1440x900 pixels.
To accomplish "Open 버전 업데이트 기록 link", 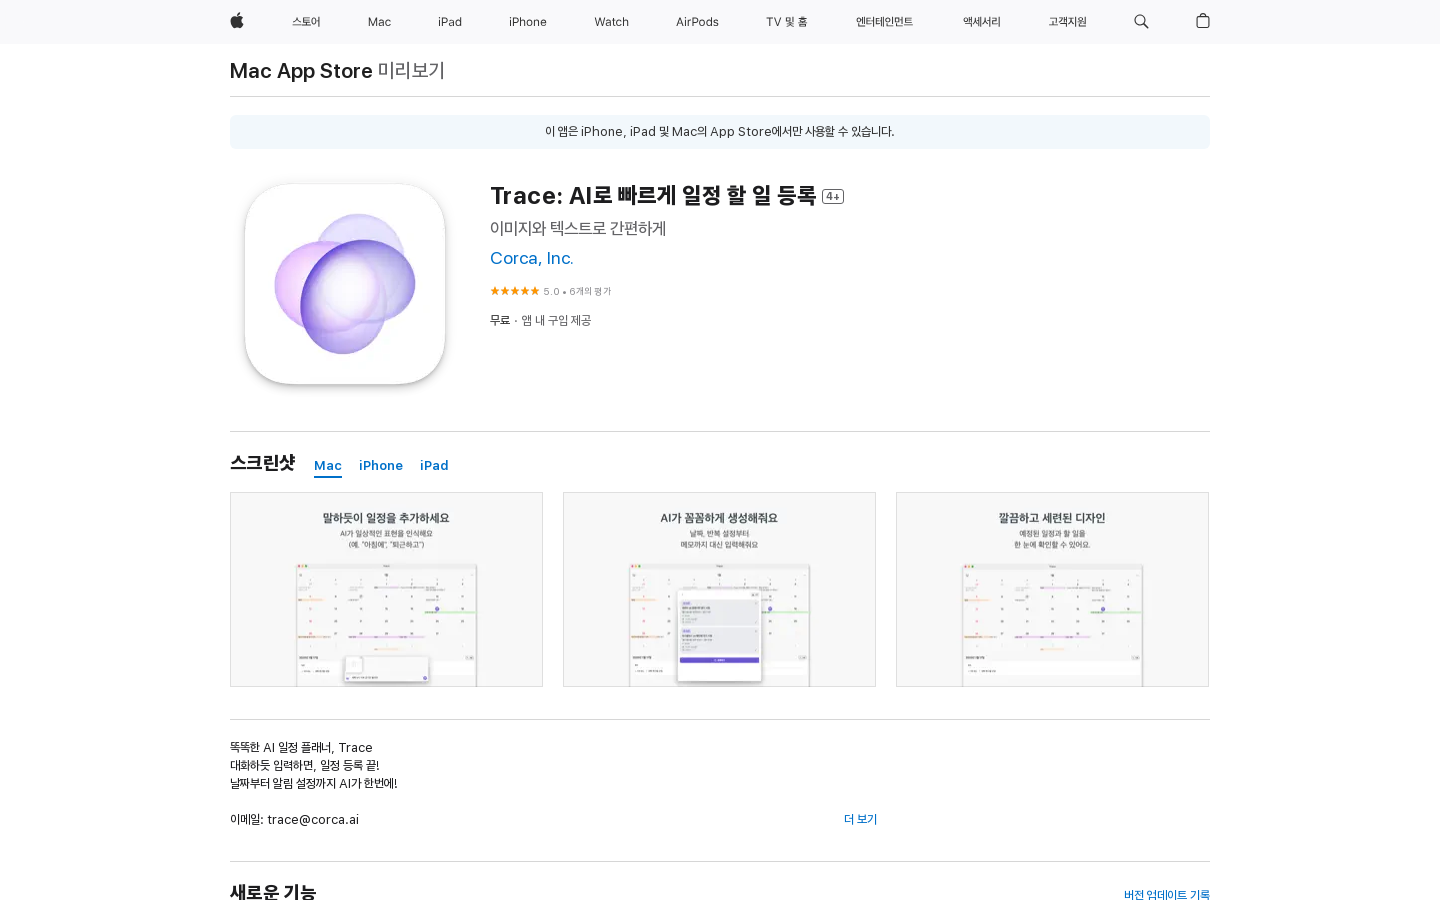I will 1167,895.
